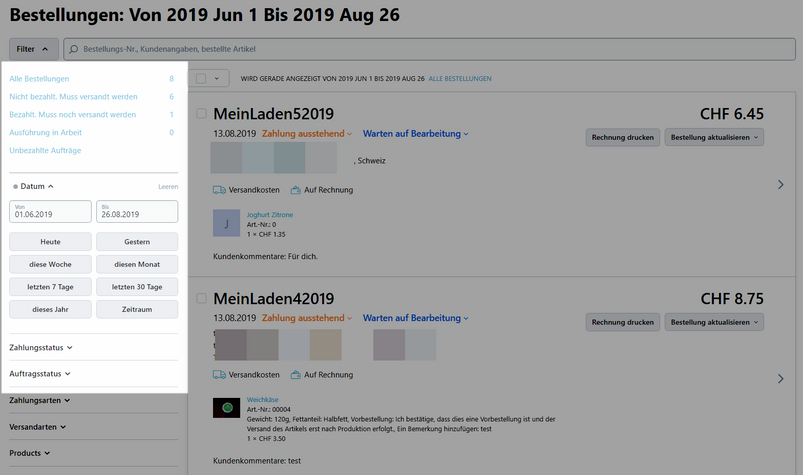The height and width of the screenshot is (475, 803).
Task: Open first order details arrow
Action: point(780,184)
